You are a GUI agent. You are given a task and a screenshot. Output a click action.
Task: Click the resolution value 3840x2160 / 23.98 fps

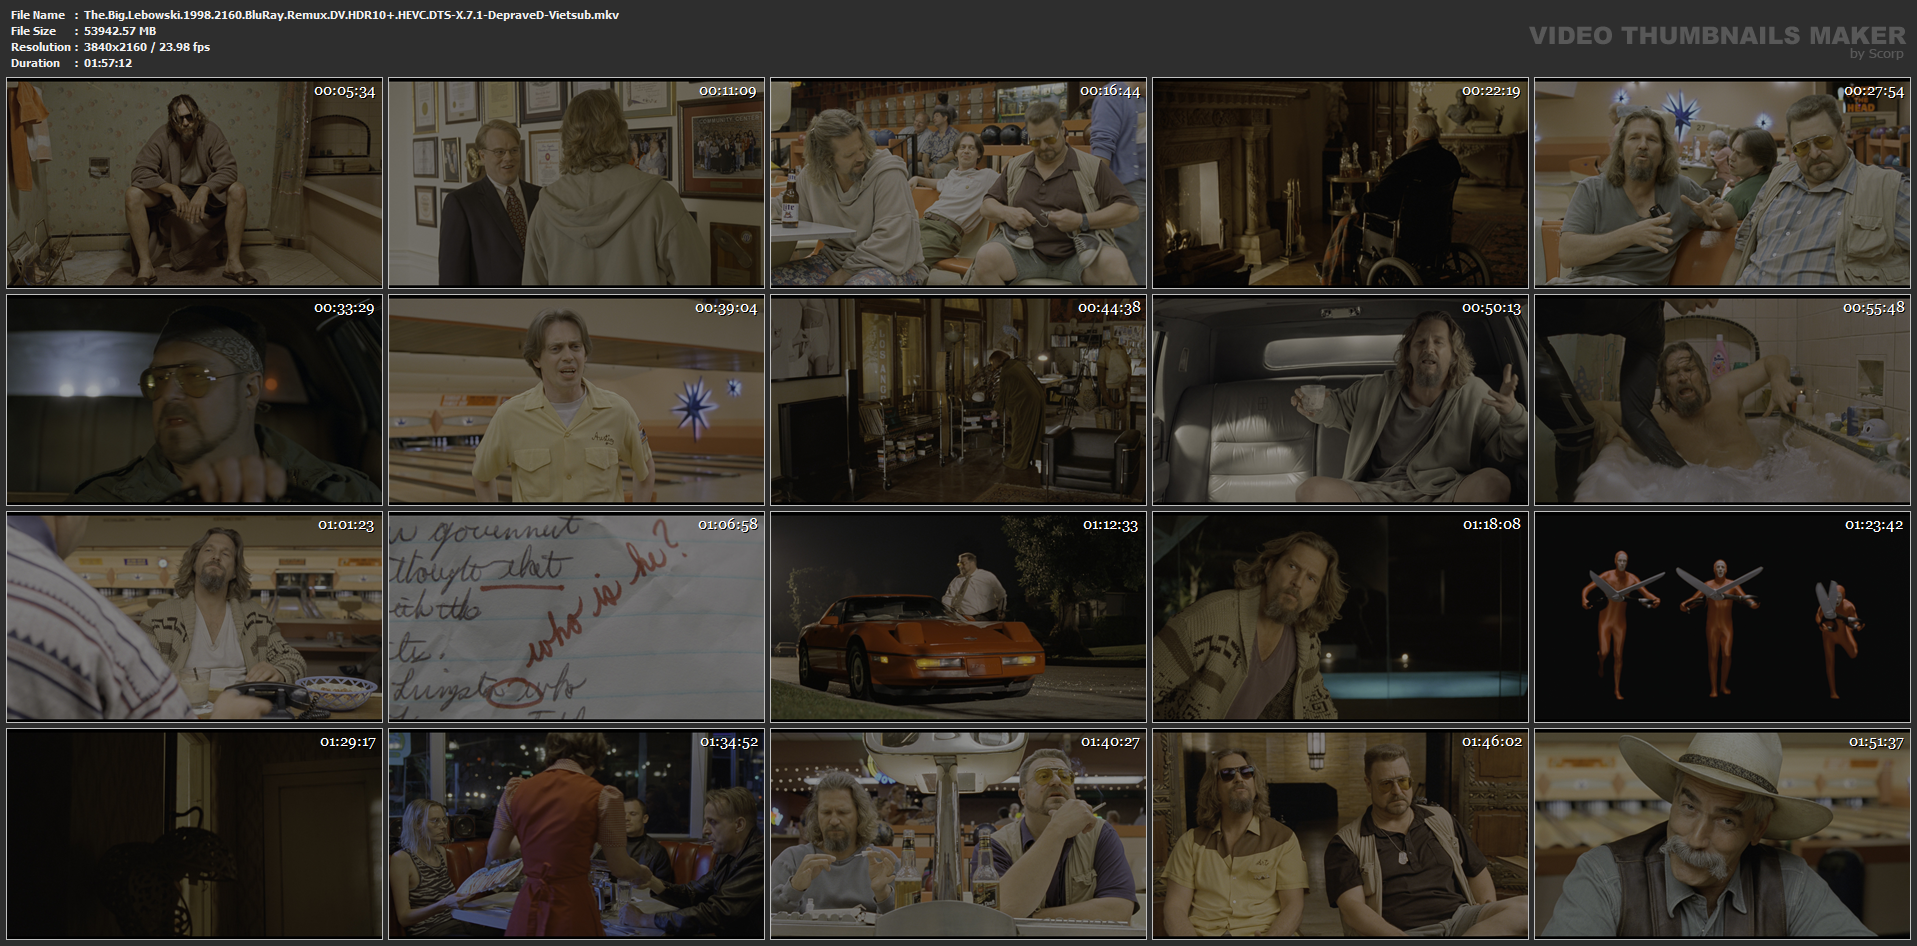point(147,47)
